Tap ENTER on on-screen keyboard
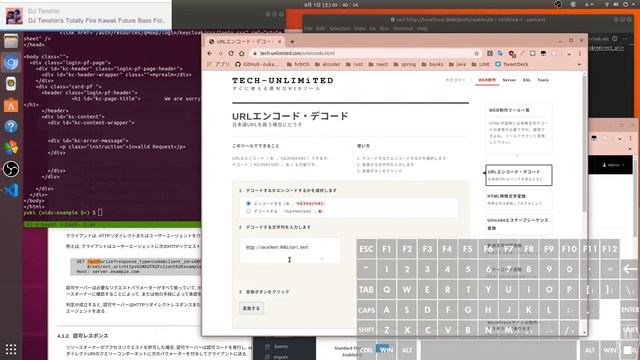This screenshot has height=360, width=640. (630, 310)
